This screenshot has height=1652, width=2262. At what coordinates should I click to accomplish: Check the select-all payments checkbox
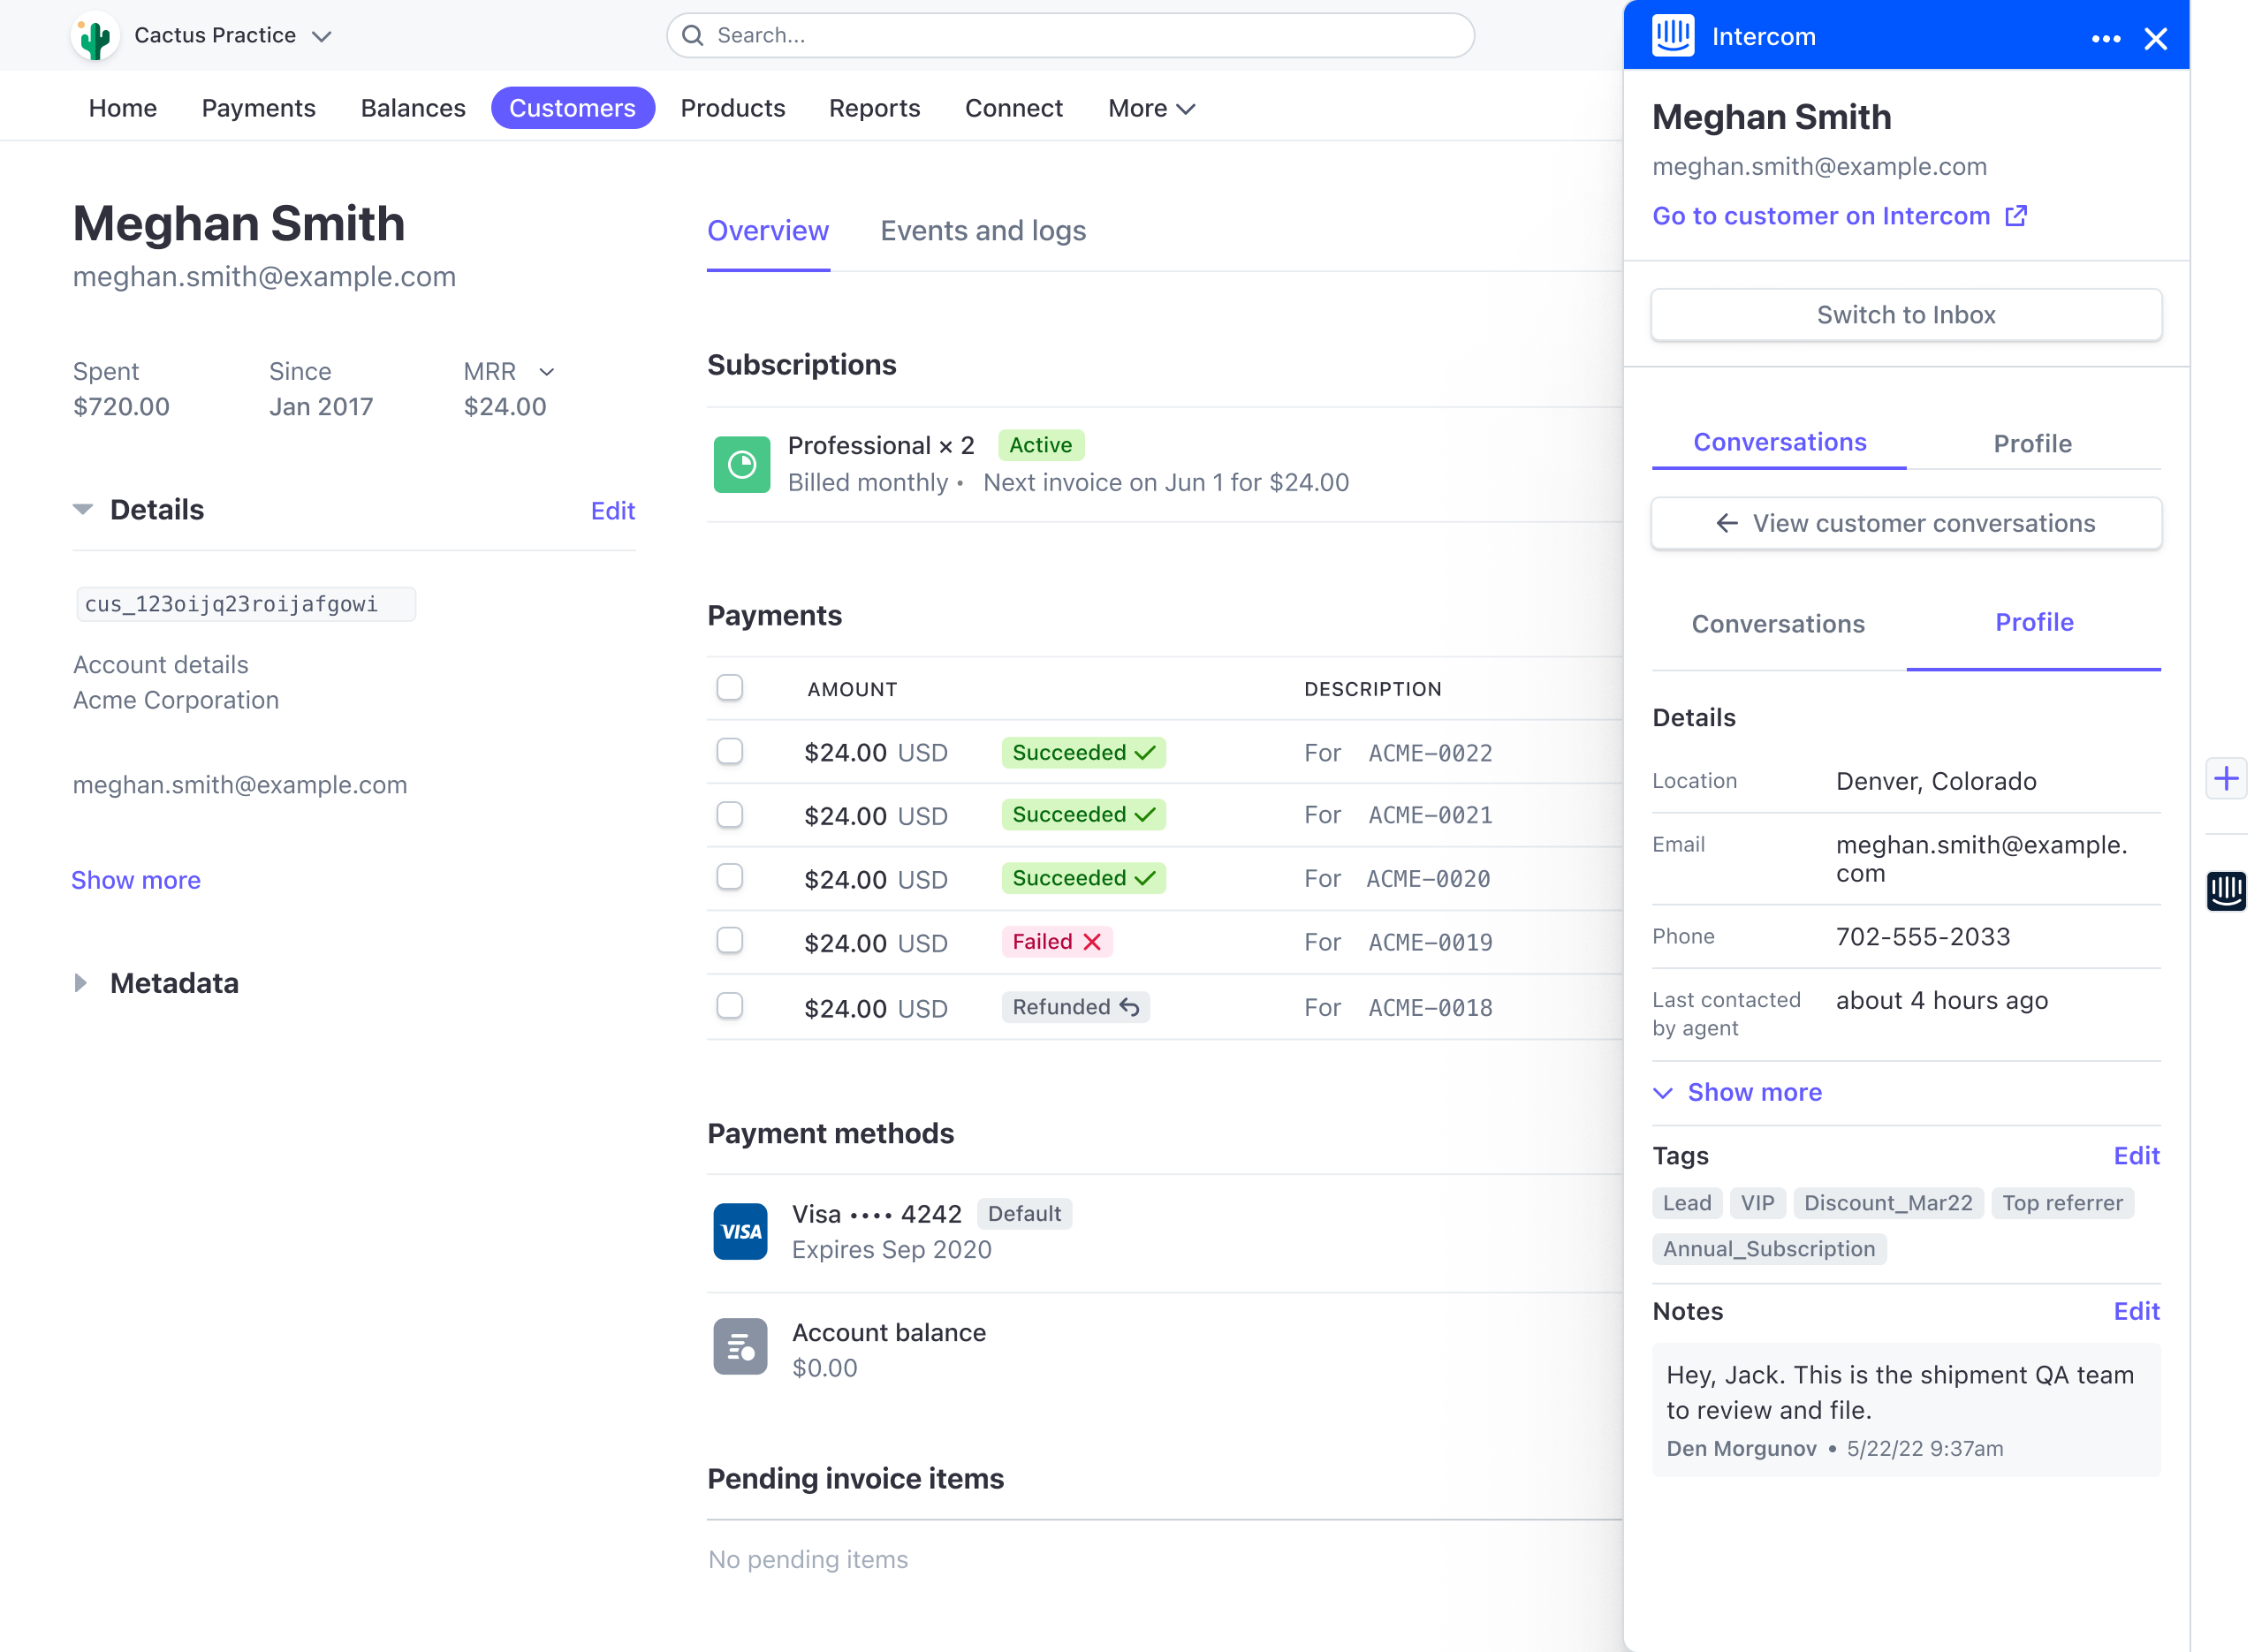click(730, 687)
